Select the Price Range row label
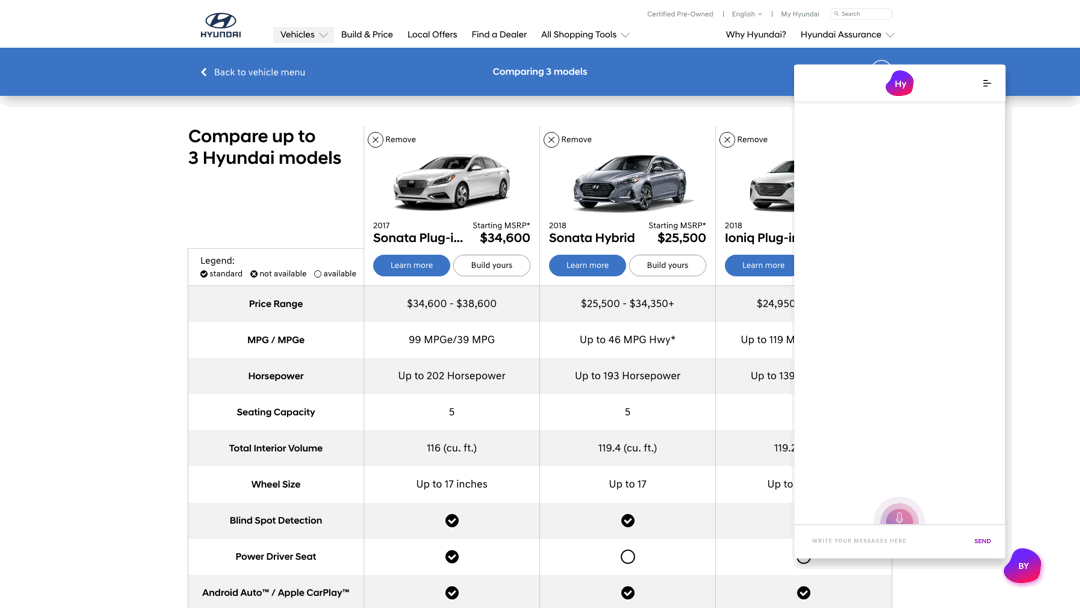Image resolution: width=1080 pixels, height=608 pixels. tap(276, 304)
